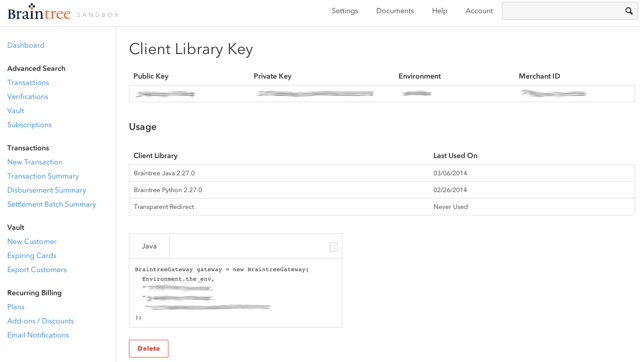This screenshot has height=362, width=640.
Task: Select the Transparent Redirect row
Action: [382, 207]
